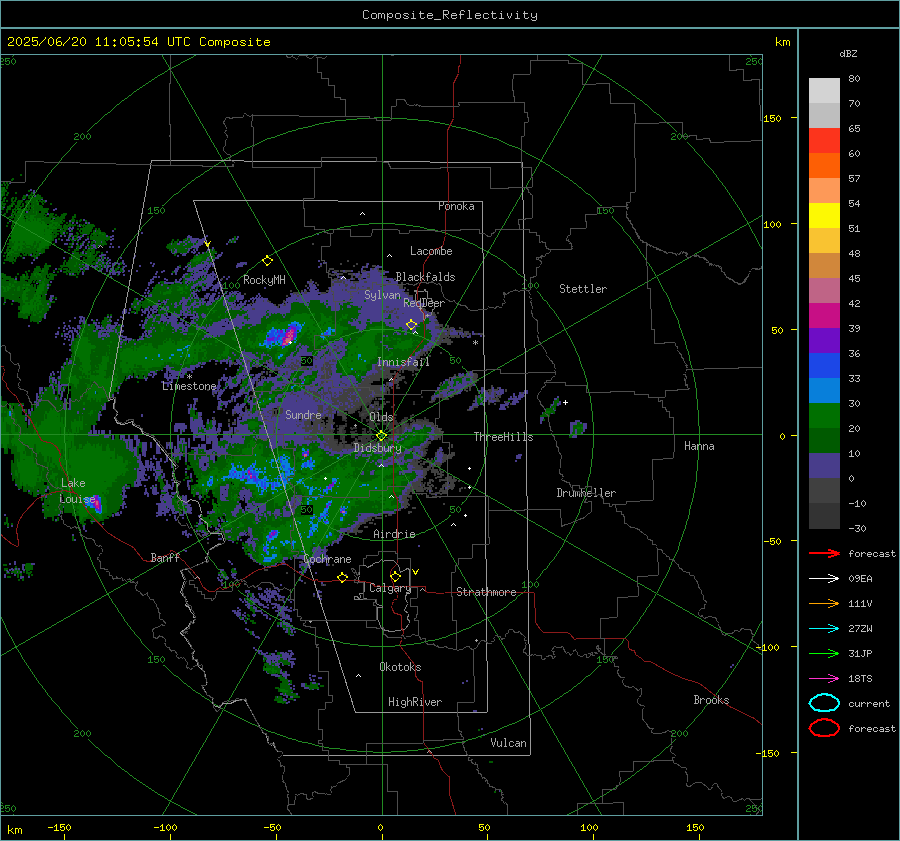
Task: Click the HighRiver label
Action: coord(415,702)
